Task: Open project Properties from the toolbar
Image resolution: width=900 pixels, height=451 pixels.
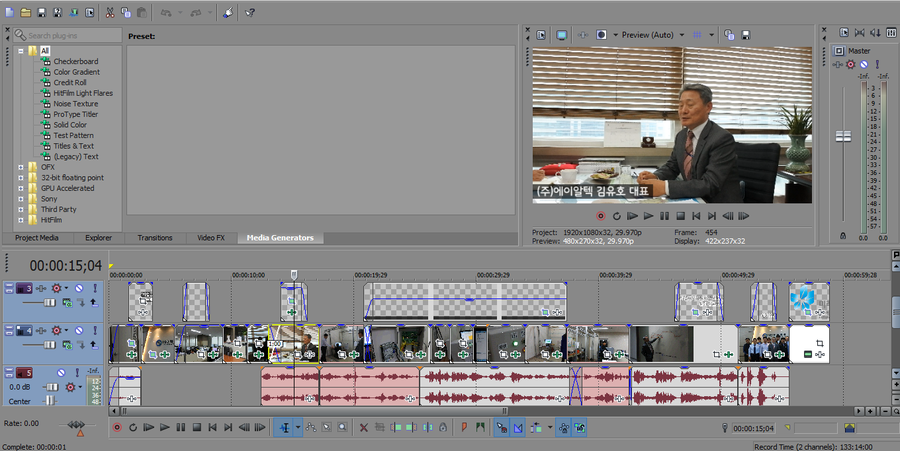Action: [90, 12]
